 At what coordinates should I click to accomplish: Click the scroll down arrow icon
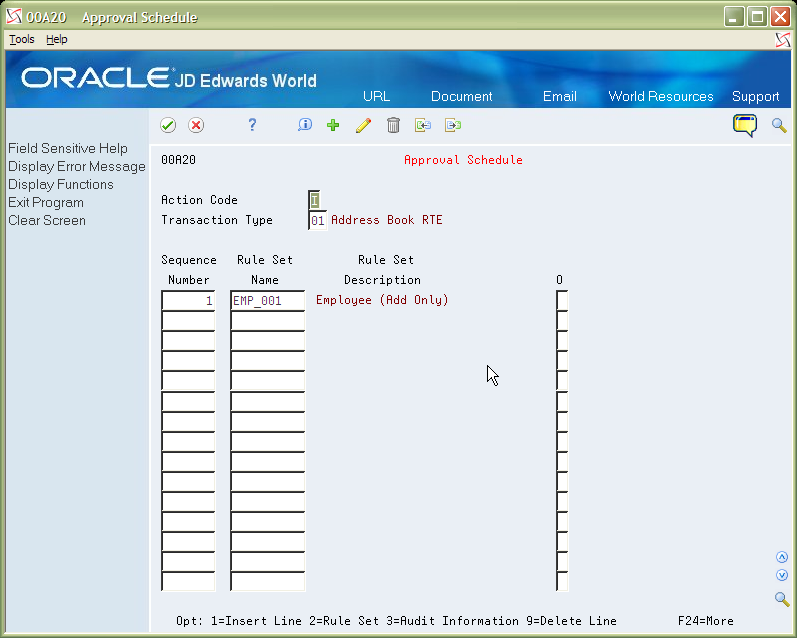[782, 575]
